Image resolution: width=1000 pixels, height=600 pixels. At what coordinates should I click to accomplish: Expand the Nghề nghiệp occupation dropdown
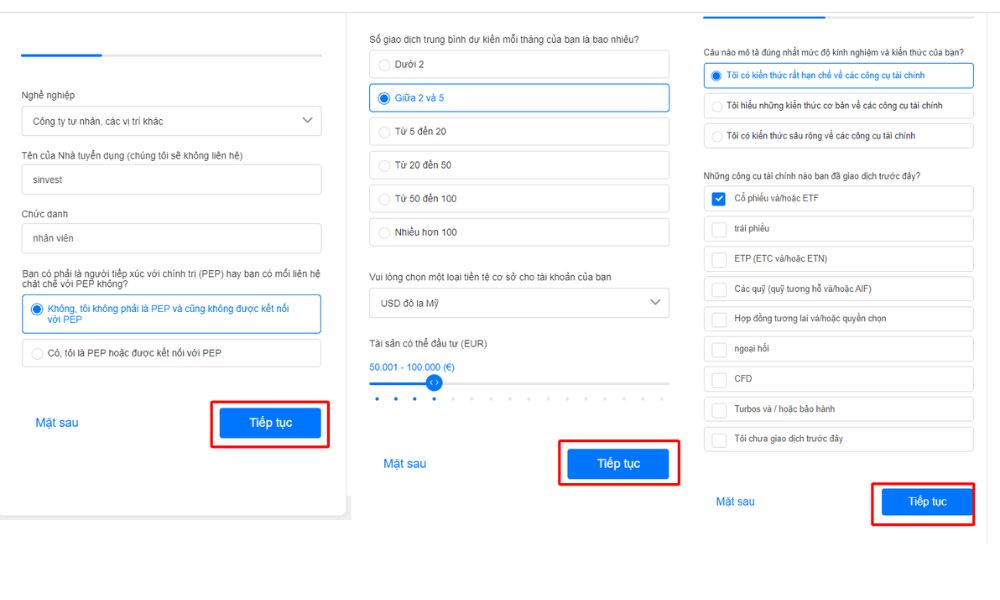pos(171,121)
